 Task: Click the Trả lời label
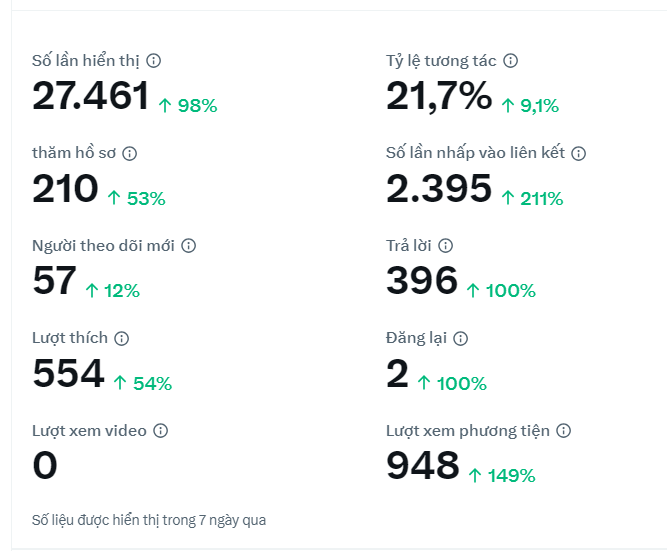click(x=408, y=246)
